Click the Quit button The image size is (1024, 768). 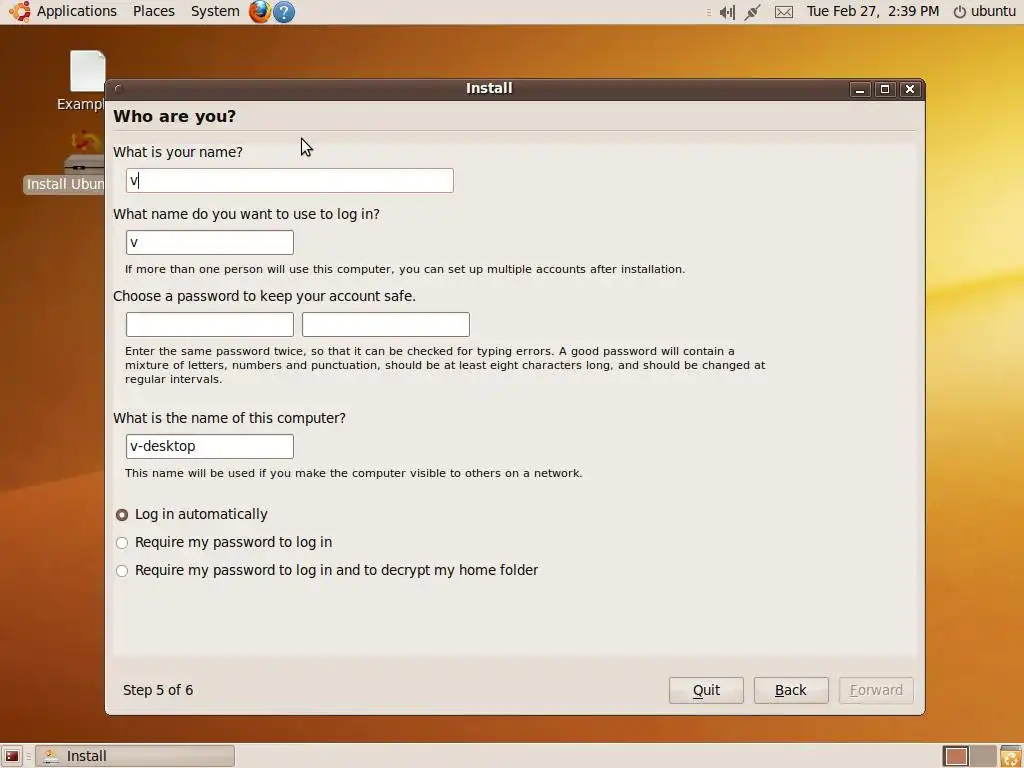706,690
